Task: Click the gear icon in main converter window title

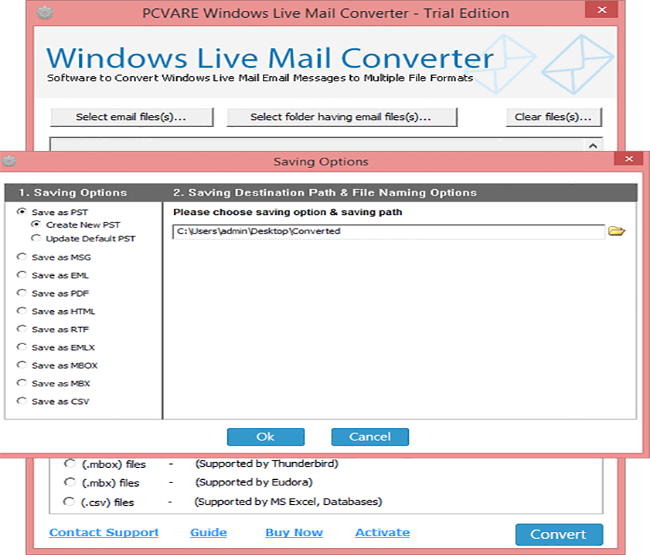Action: coord(44,13)
